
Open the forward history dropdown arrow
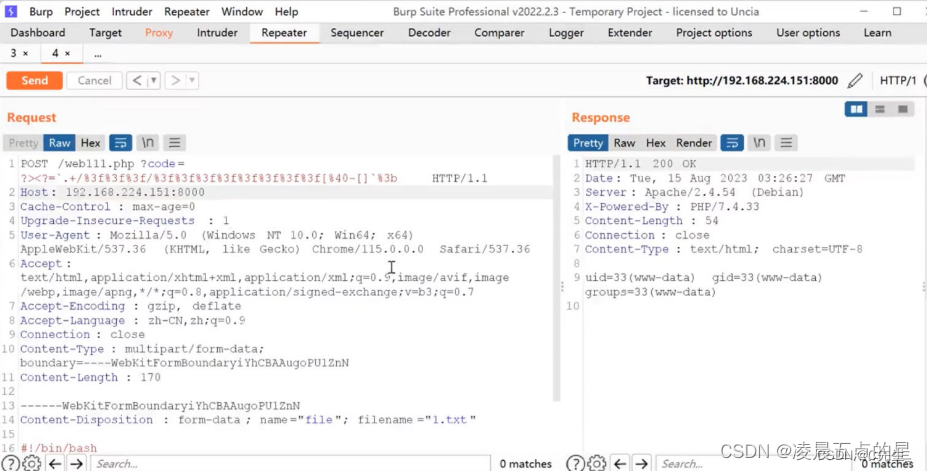192,80
